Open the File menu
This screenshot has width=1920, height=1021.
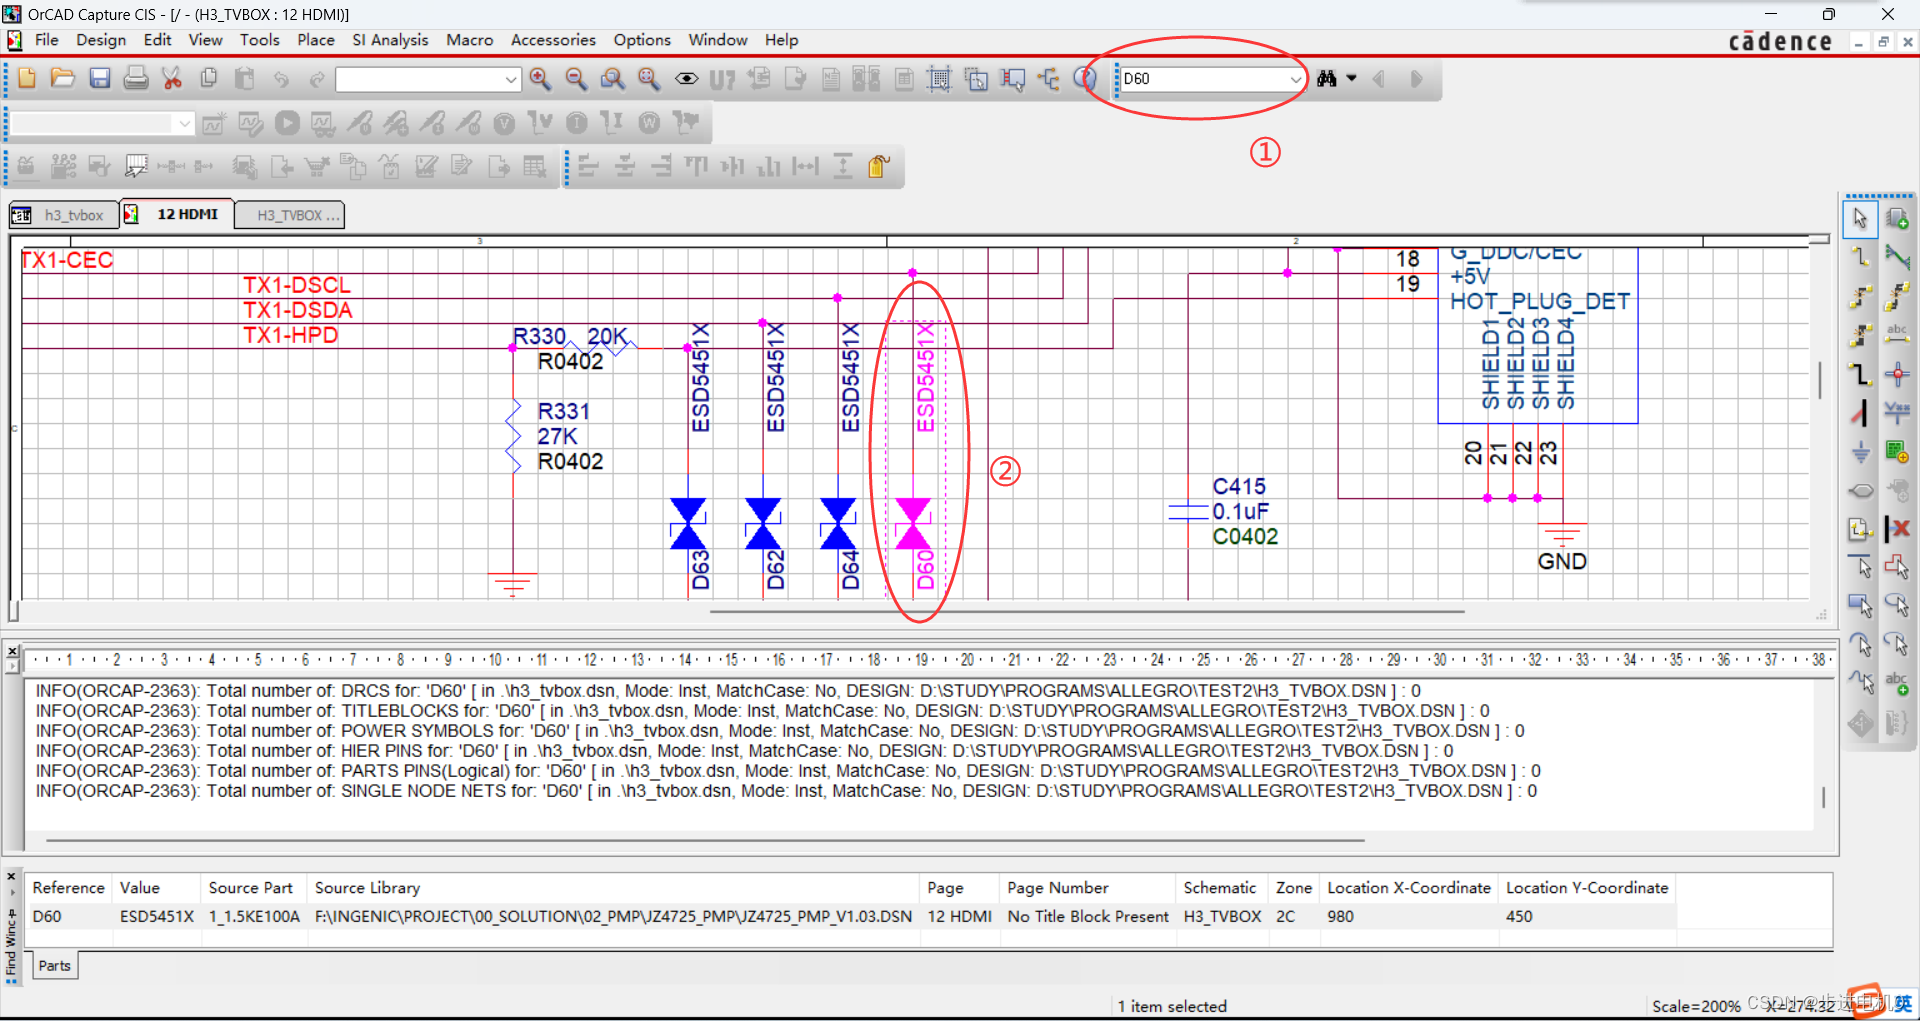[47, 40]
